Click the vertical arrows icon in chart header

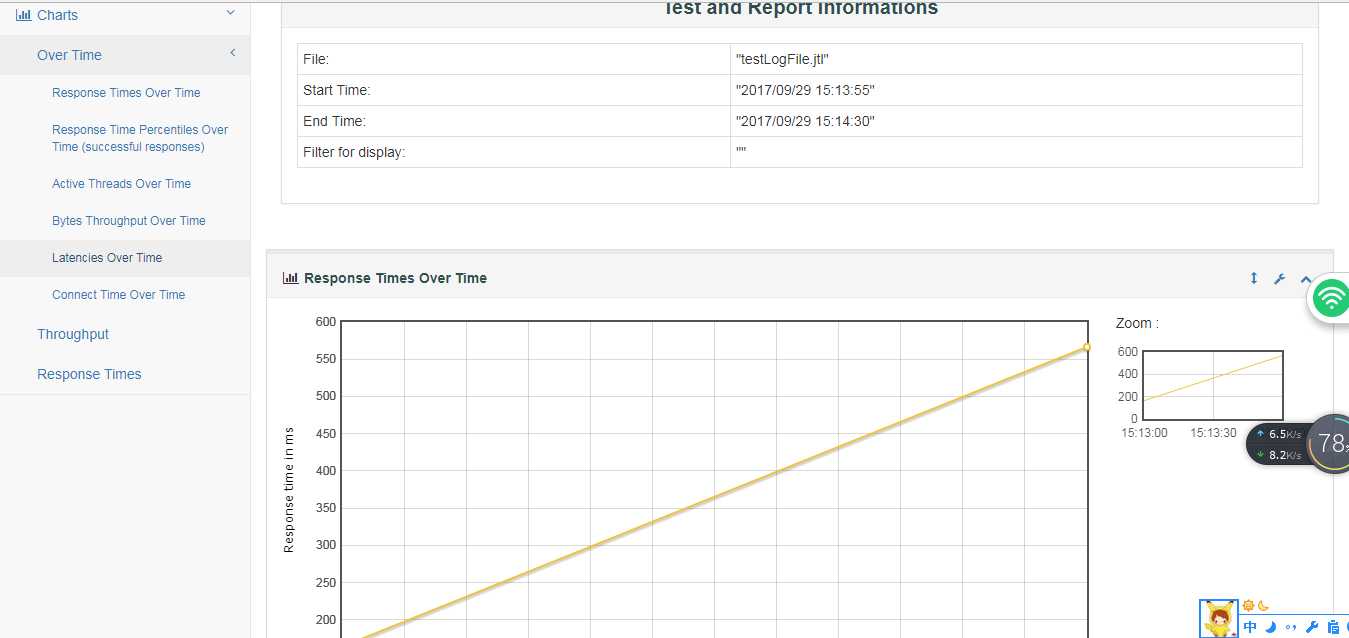click(x=1254, y=278)
